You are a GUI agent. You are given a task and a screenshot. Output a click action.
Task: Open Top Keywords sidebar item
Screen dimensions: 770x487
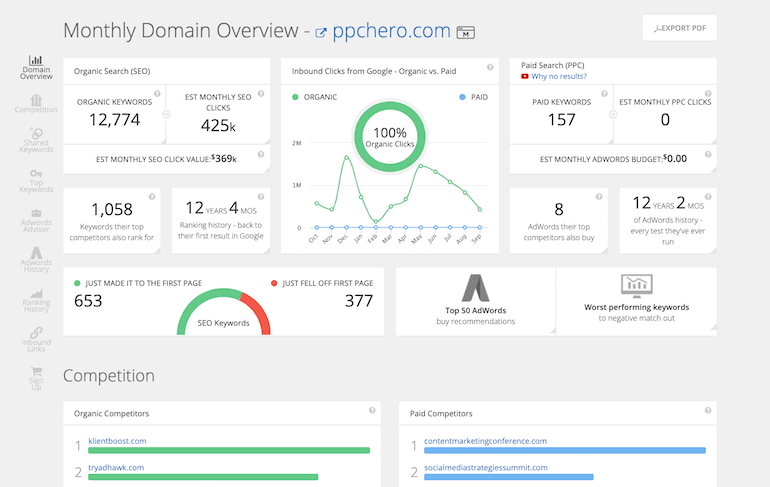[x=36, y=181]
